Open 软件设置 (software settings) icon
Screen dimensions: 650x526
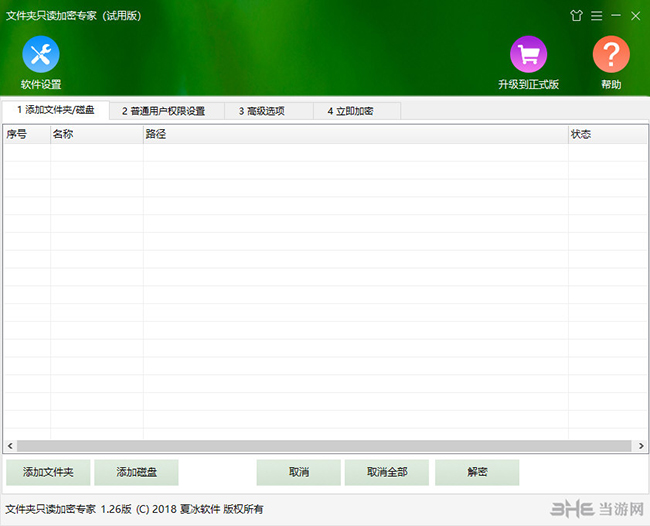point(41,55)
